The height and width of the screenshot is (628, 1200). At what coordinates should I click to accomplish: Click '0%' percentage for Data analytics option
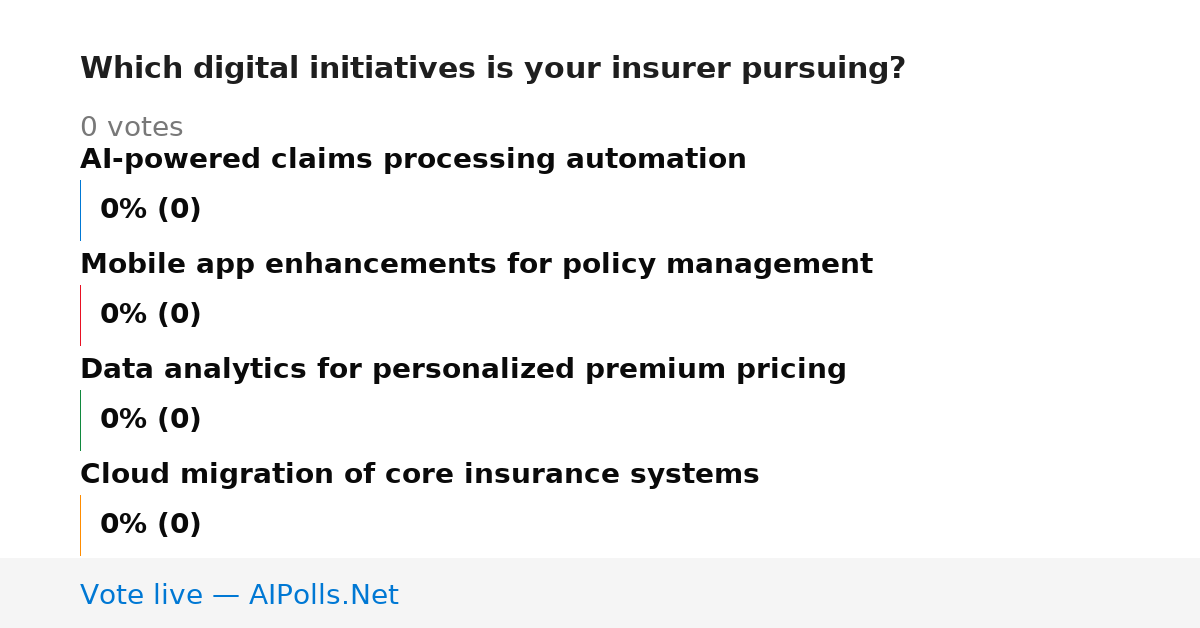pos(124,420)
